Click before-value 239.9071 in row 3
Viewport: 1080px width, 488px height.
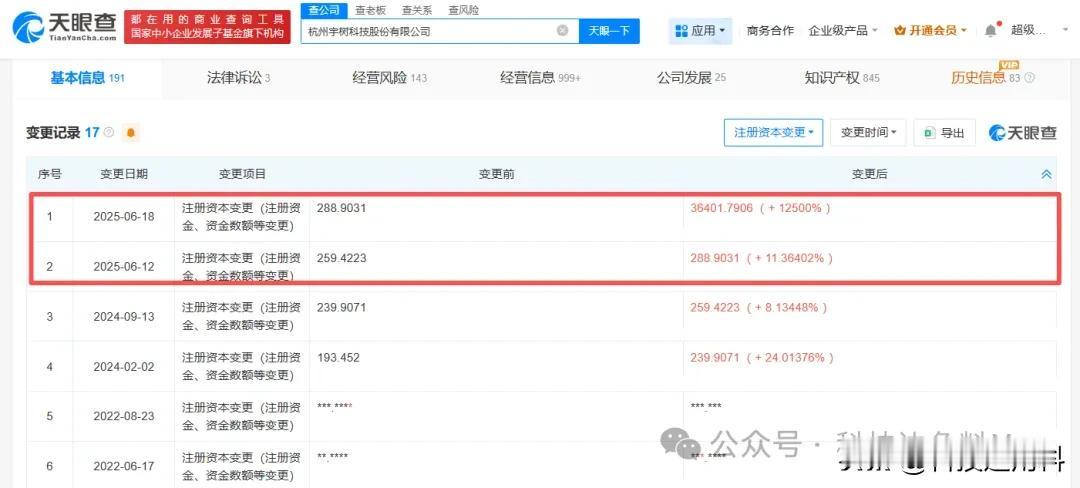pos(341,308)
